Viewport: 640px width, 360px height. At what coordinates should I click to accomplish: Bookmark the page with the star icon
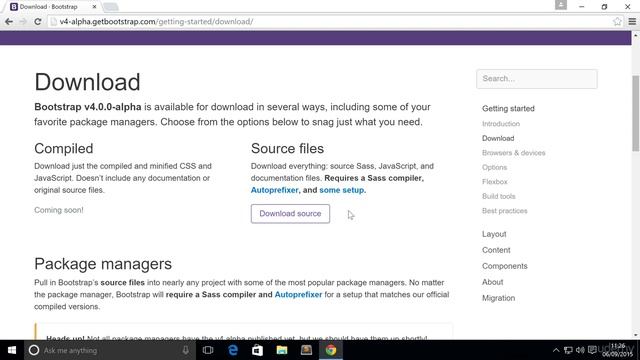point(617,22)
